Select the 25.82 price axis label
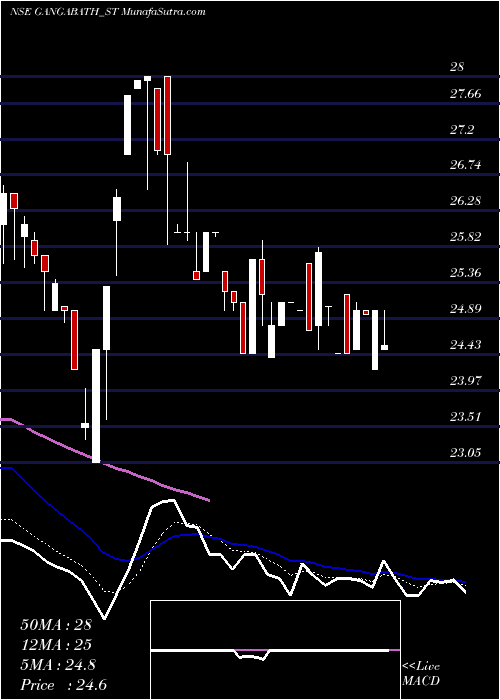The height and width of the screenshot is (700, 500). point(466,237)
